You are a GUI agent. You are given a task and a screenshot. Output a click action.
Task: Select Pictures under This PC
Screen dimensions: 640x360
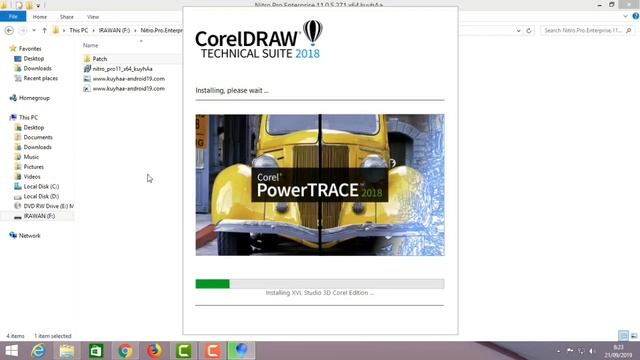[33, 167]
